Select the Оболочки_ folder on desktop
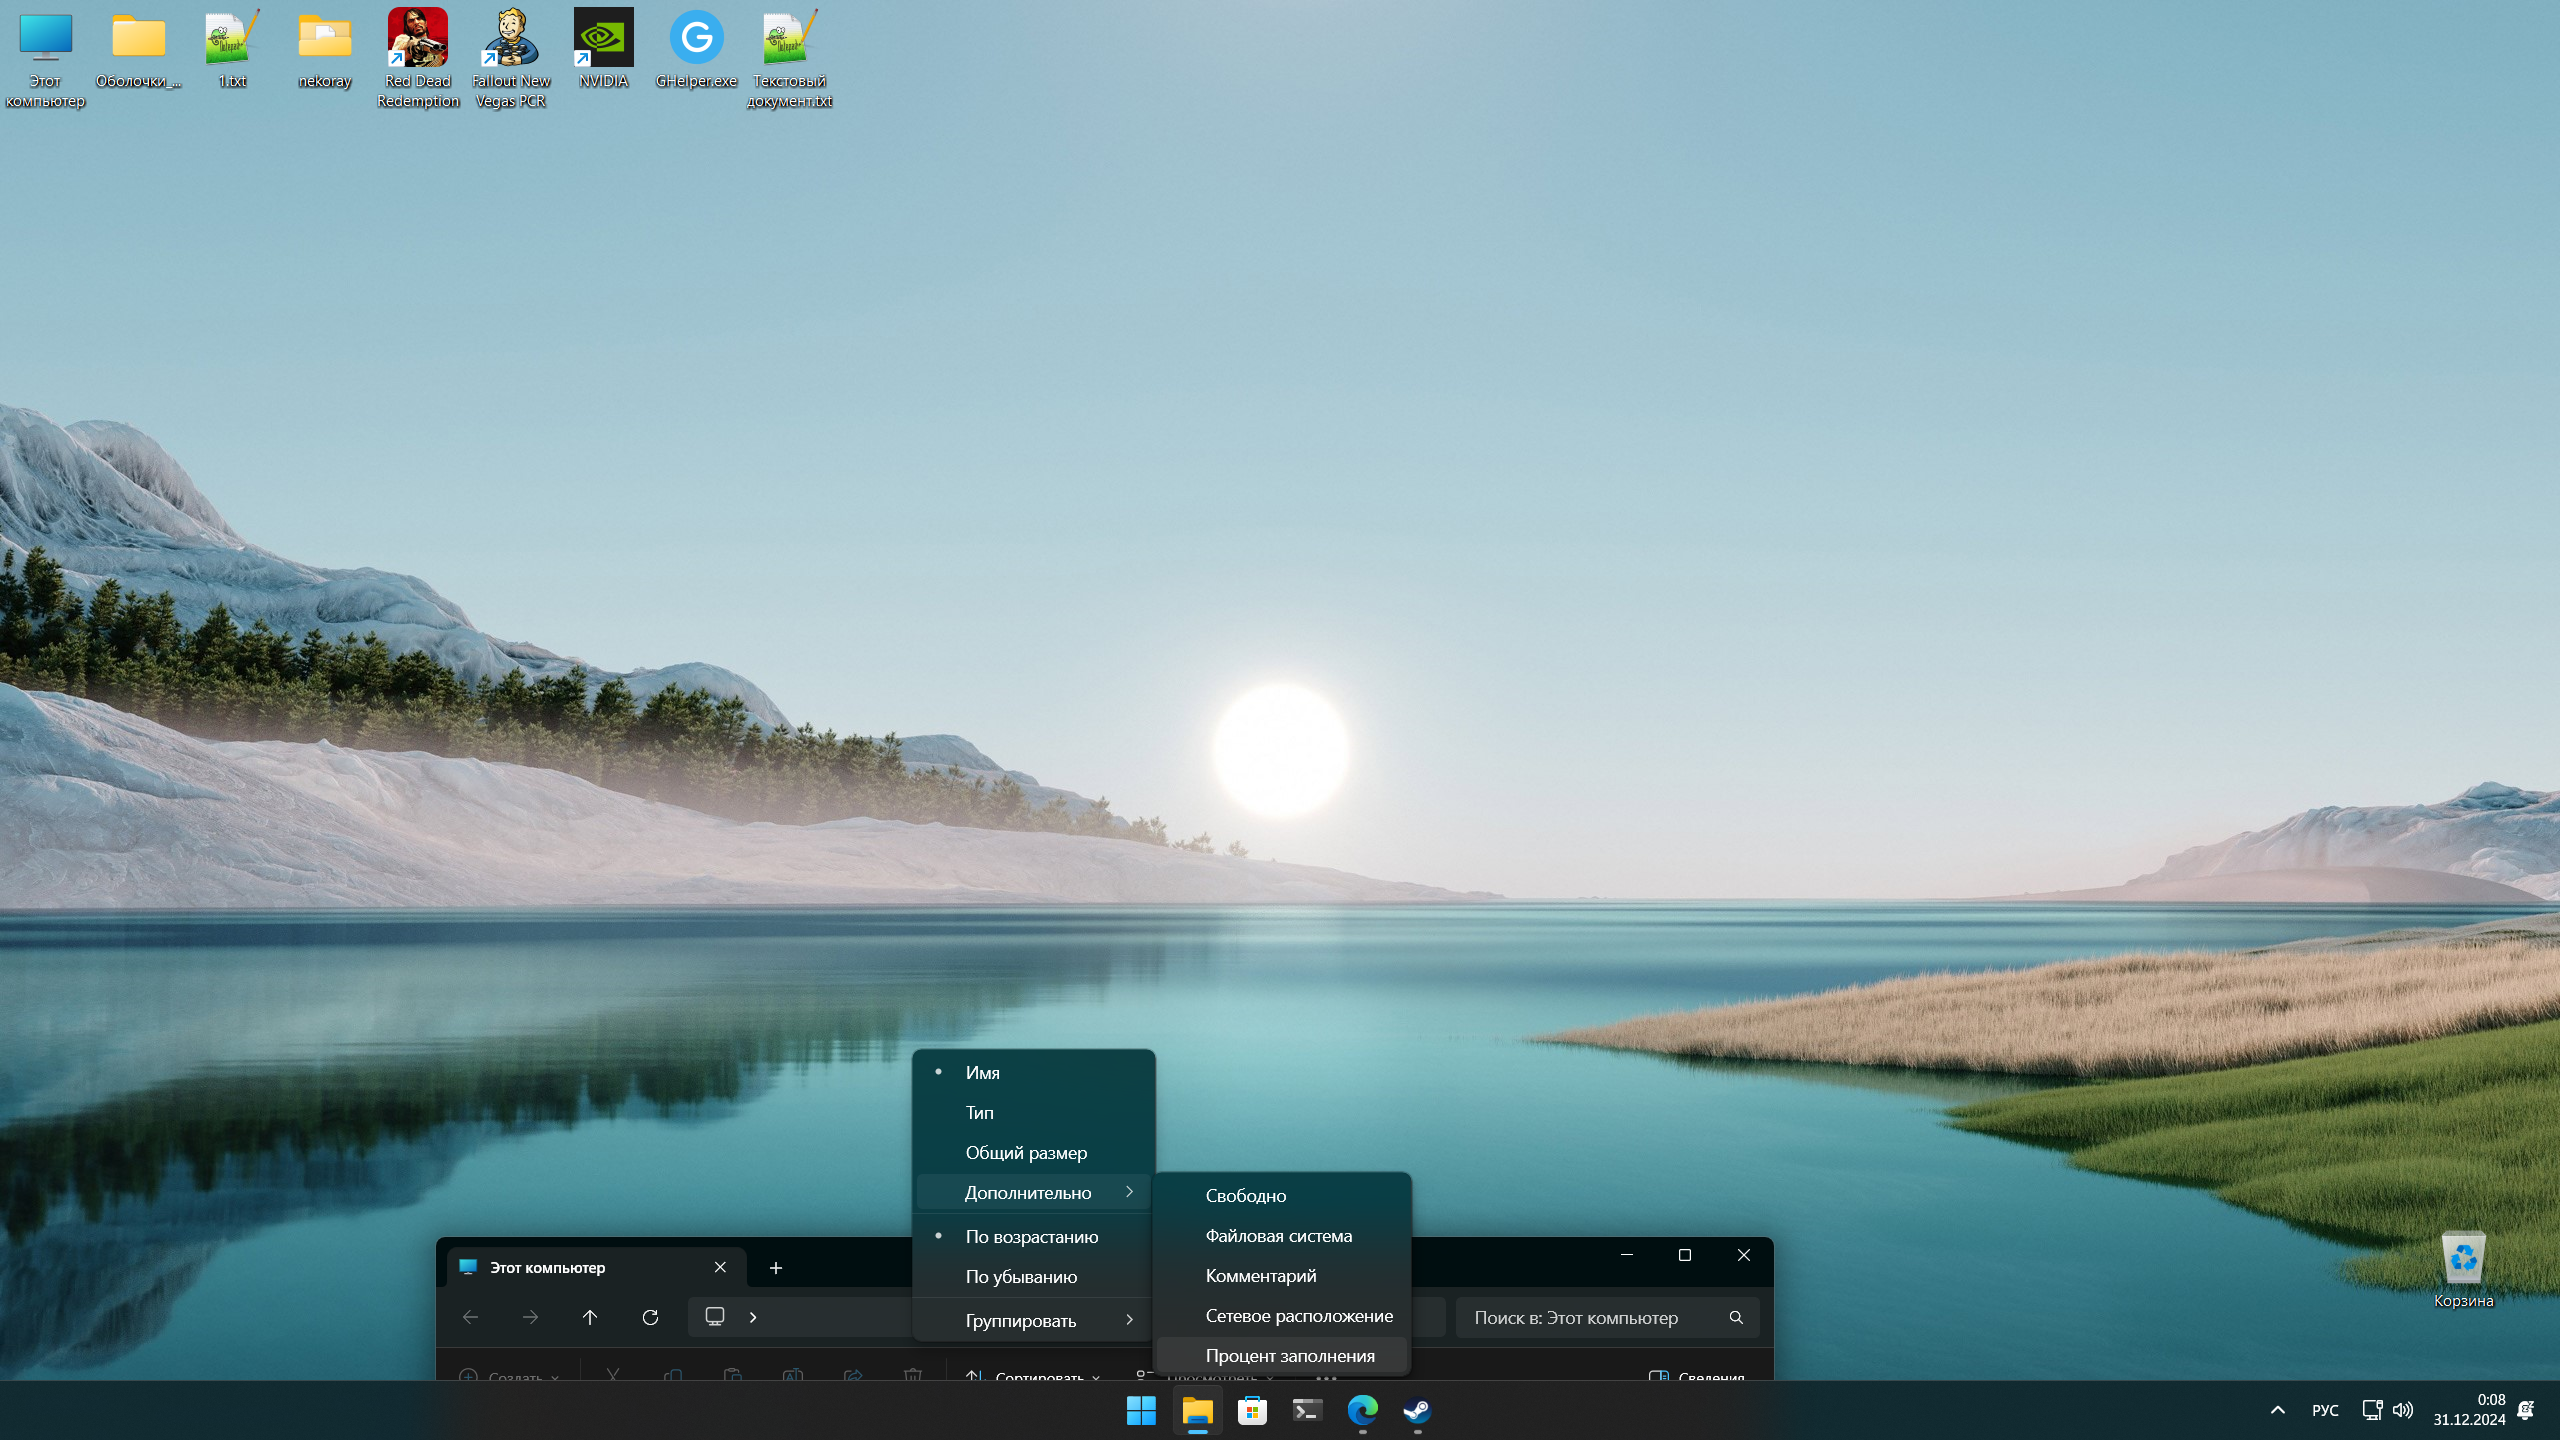 138,49
